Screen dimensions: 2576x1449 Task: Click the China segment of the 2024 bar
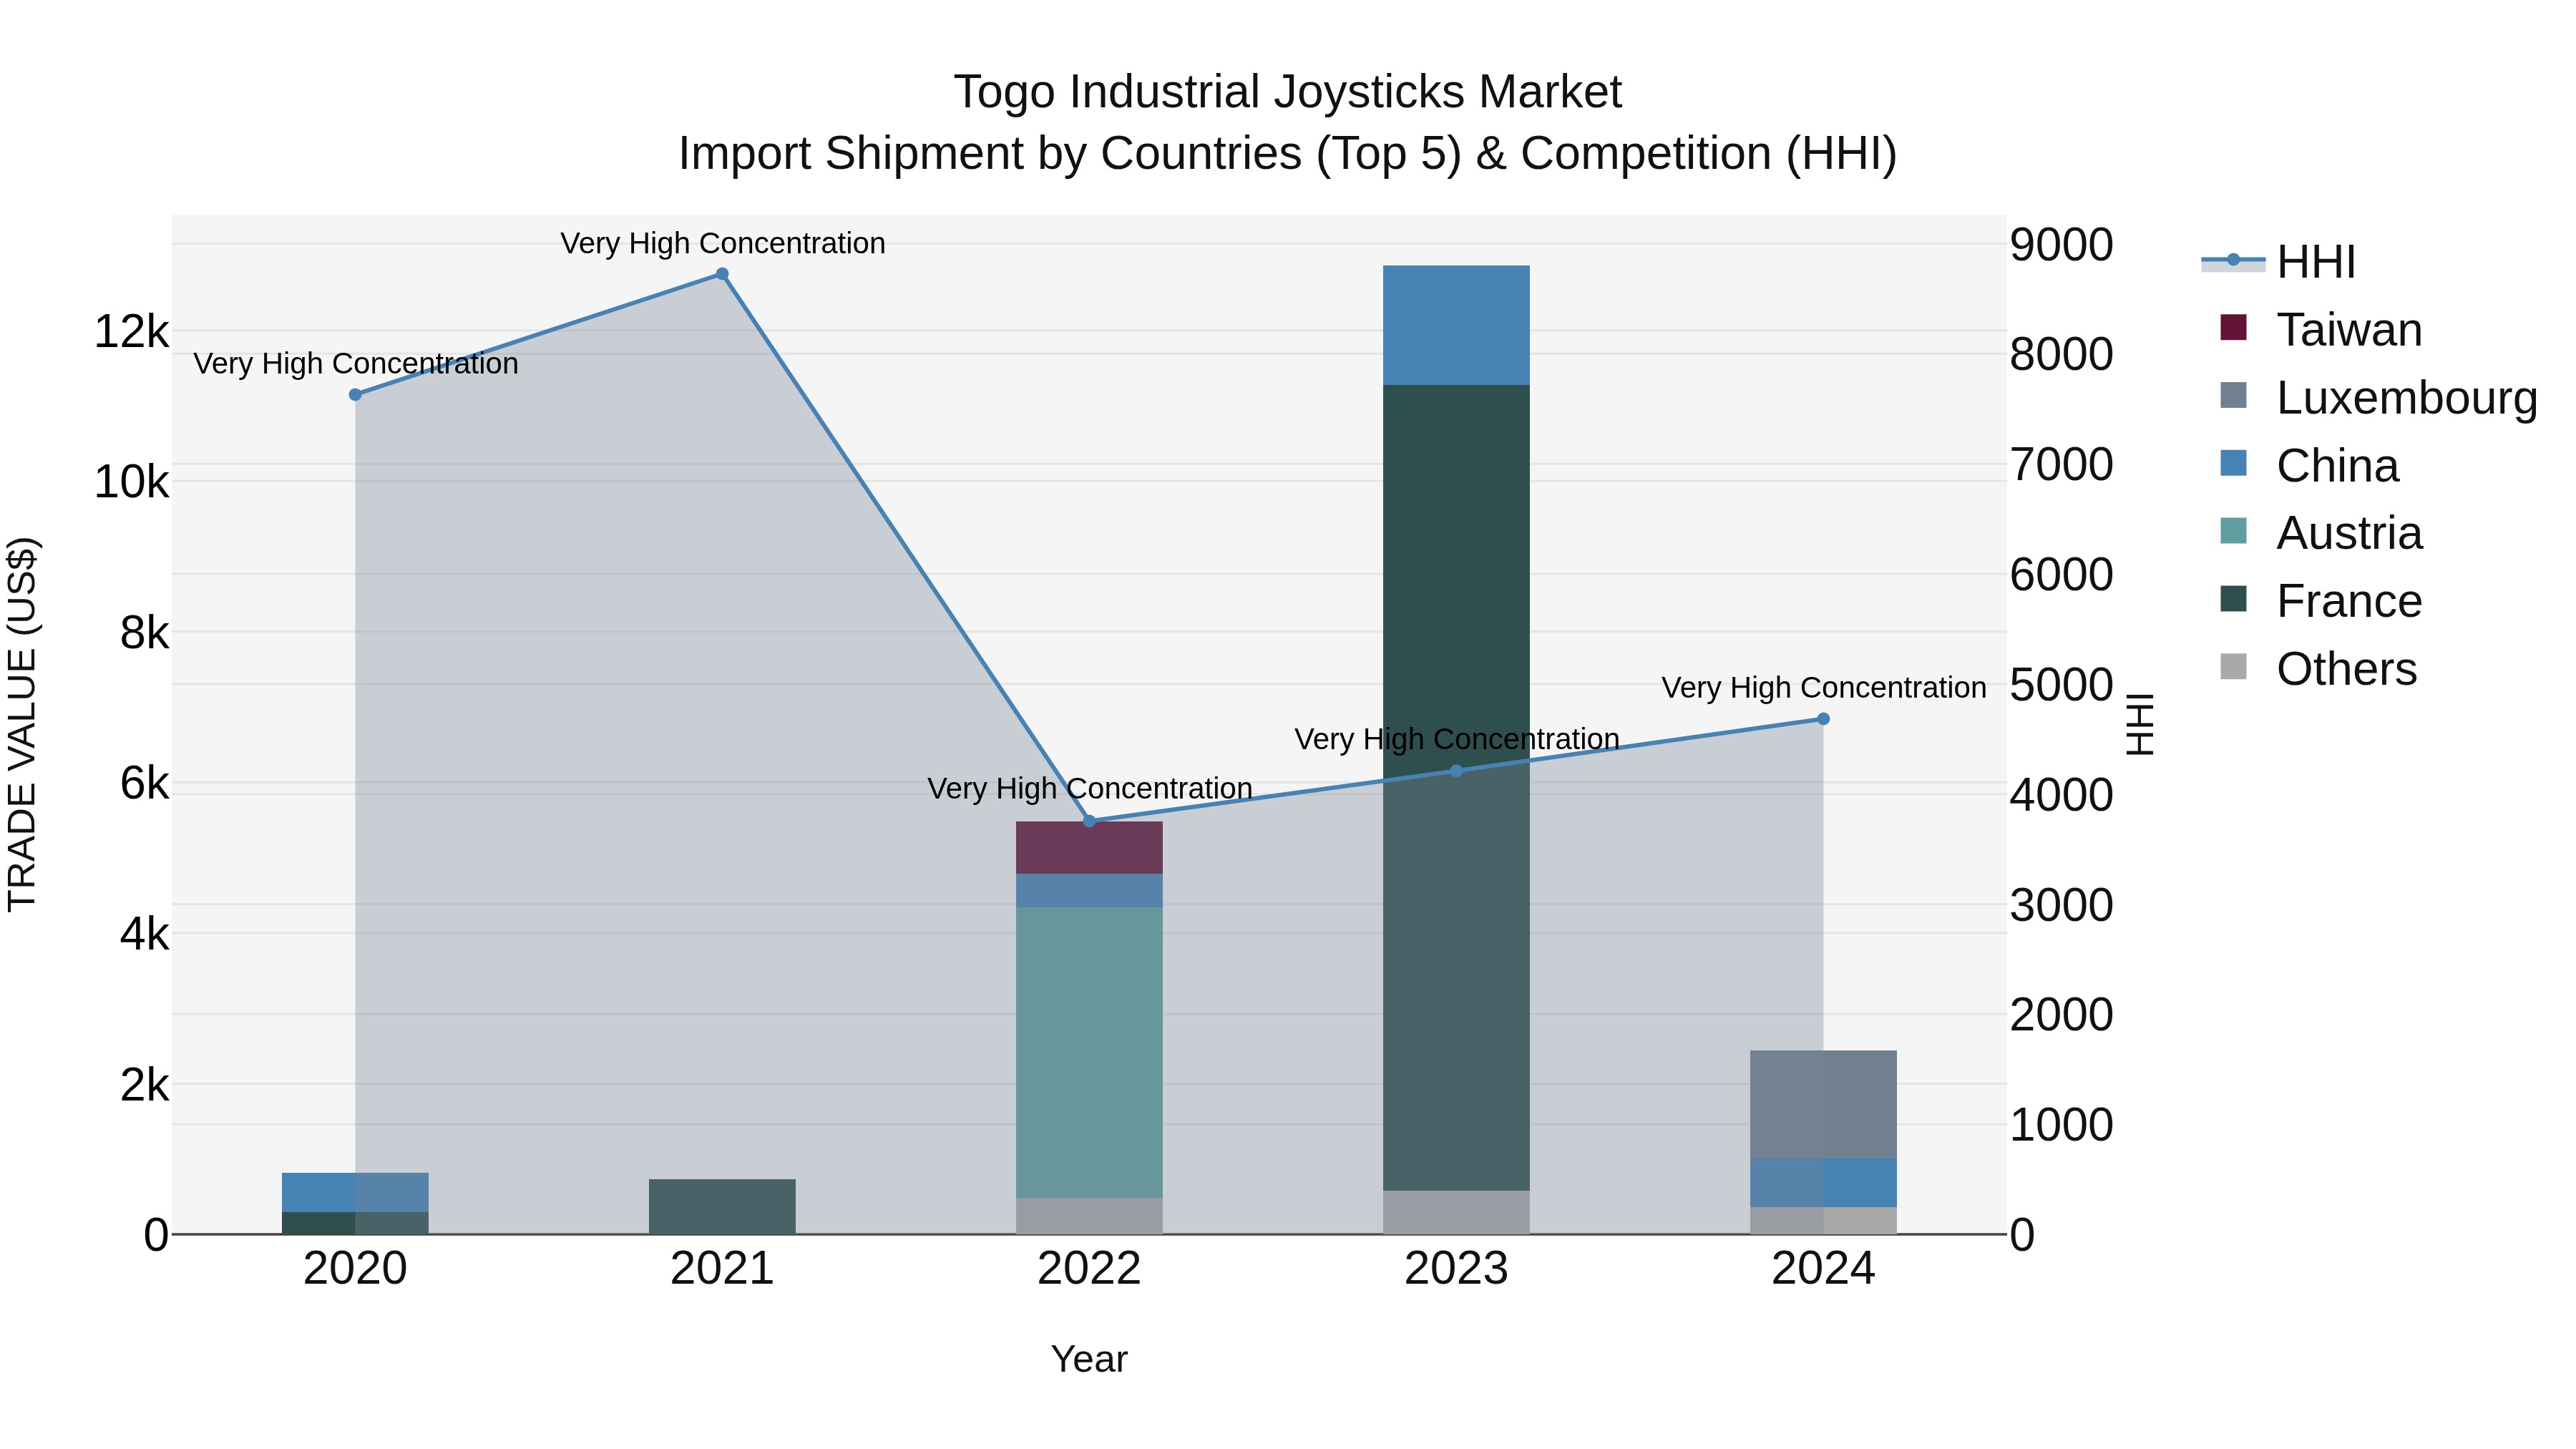click(1823, 1183)
